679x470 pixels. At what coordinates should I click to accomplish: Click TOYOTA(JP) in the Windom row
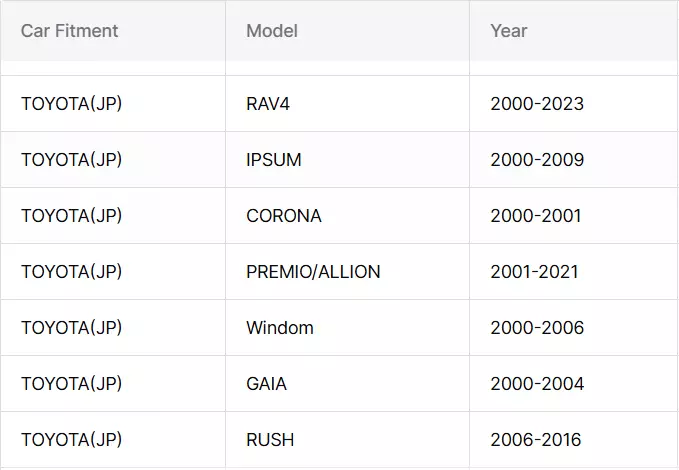coord(71,327)
